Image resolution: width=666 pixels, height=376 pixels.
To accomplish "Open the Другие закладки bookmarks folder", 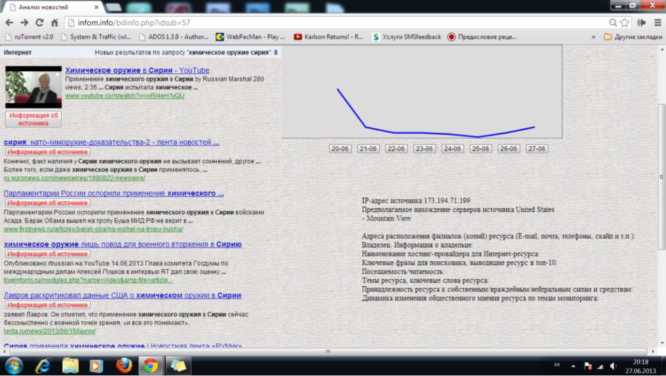I will click(633, 37).
